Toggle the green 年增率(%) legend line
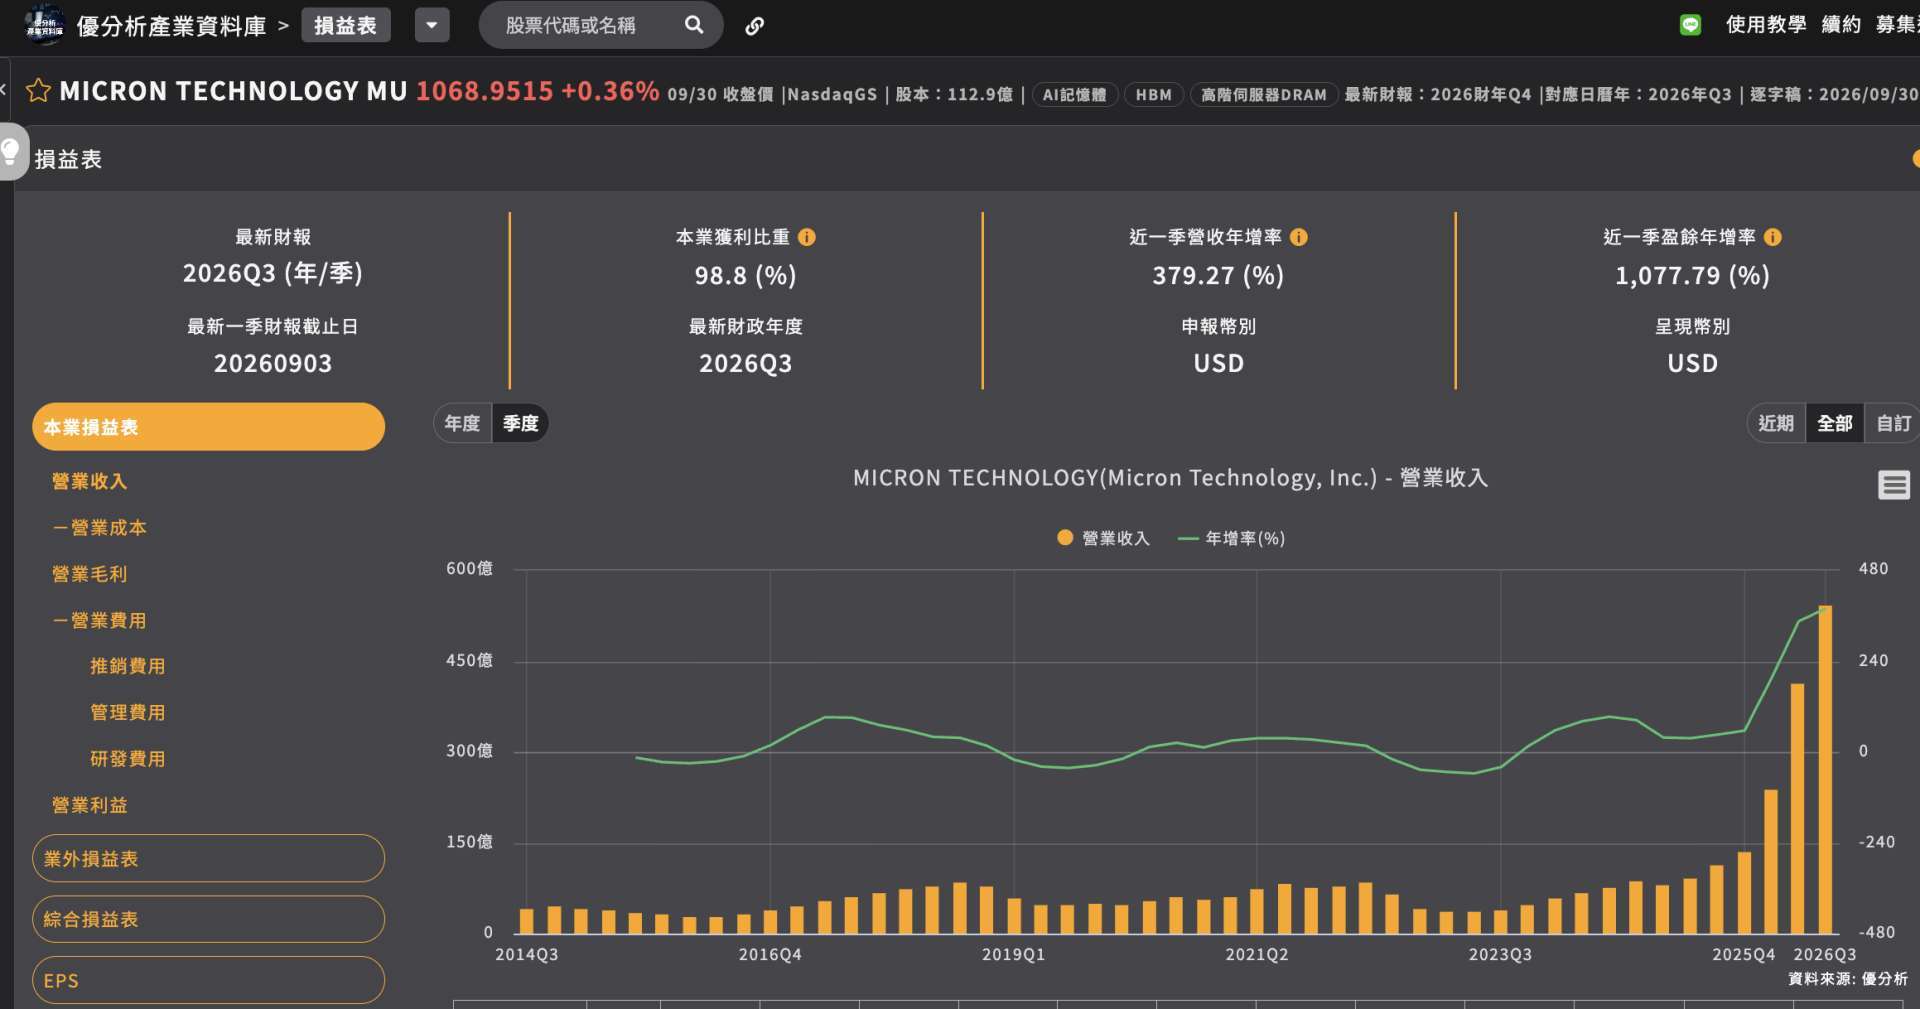The height and width of the screenshot is (1009, 1920). coord(1231,538)
